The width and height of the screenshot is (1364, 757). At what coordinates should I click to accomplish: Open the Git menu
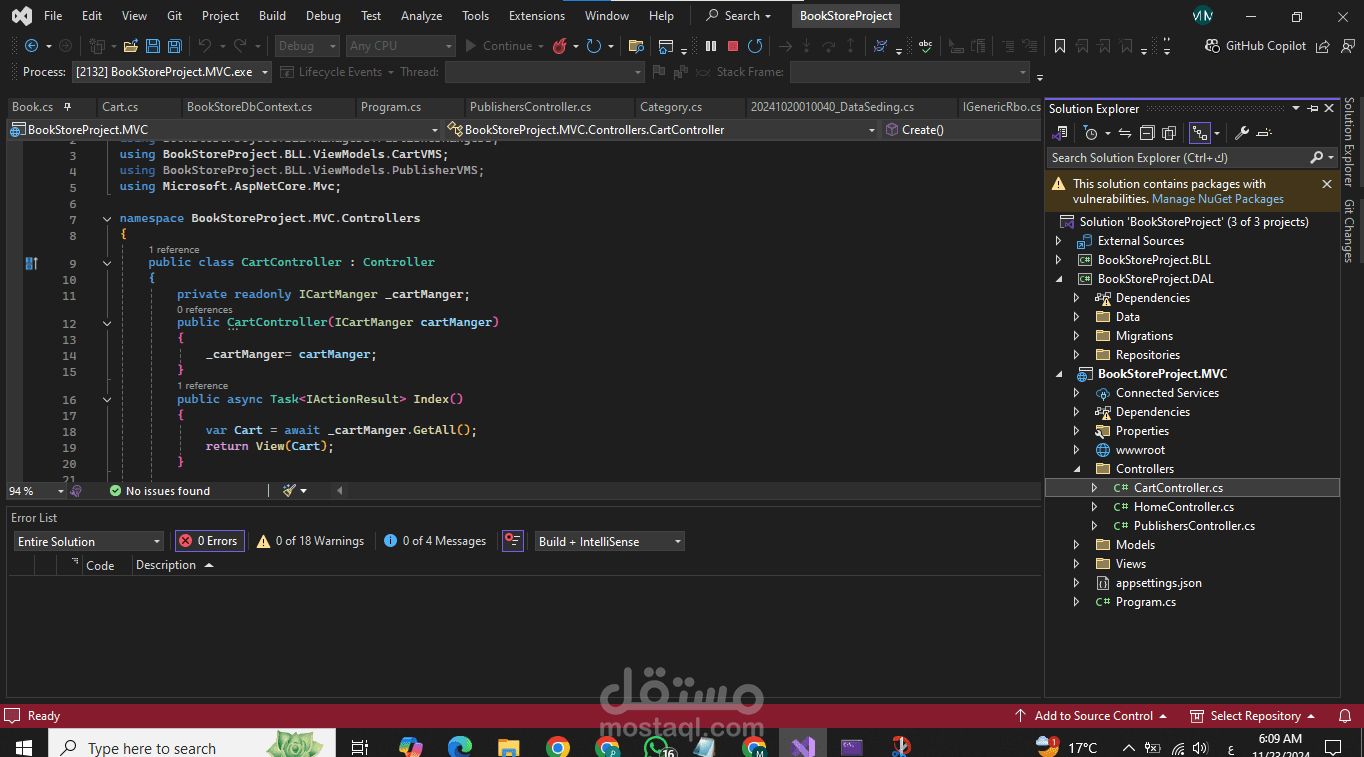pyautogui.click(x=175, y=16)
